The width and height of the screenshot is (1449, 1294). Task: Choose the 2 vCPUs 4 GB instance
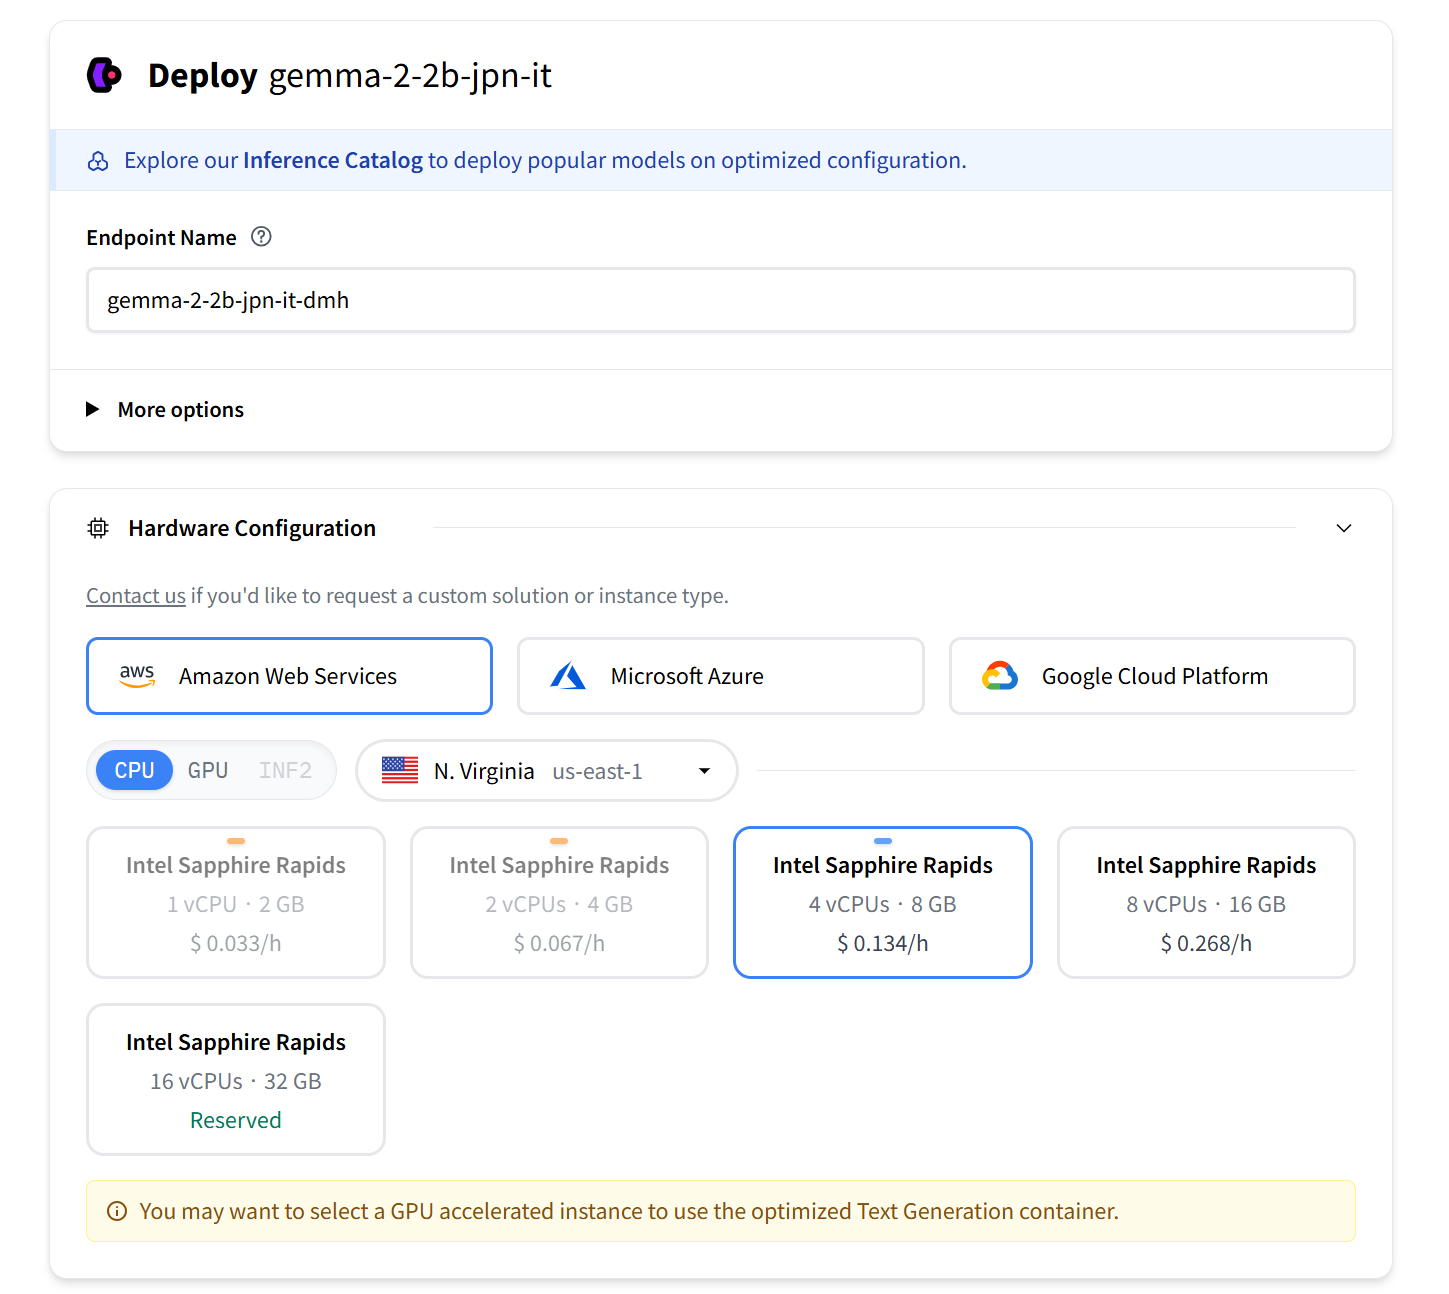point(559,902)
